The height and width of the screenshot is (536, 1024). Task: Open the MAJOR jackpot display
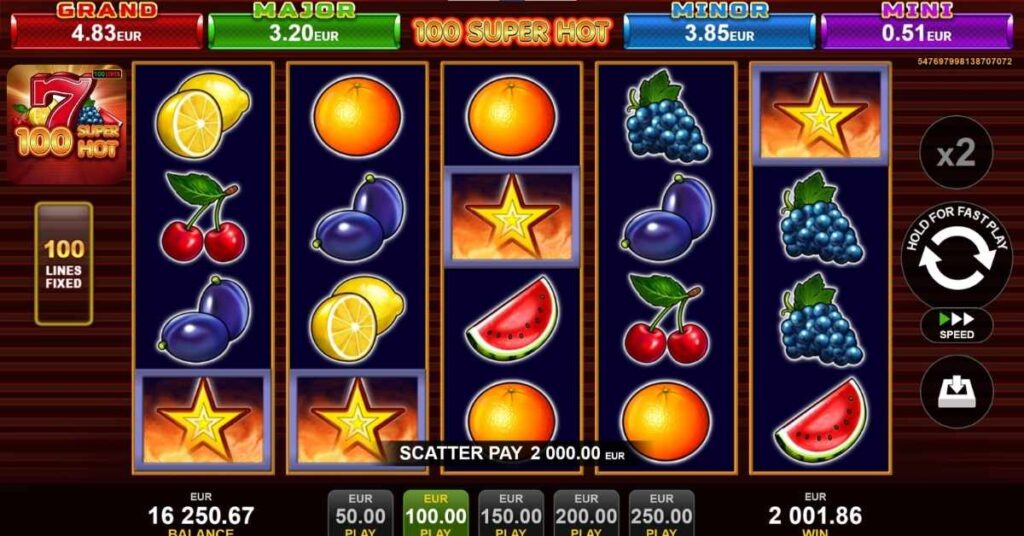tap(304, 27)
